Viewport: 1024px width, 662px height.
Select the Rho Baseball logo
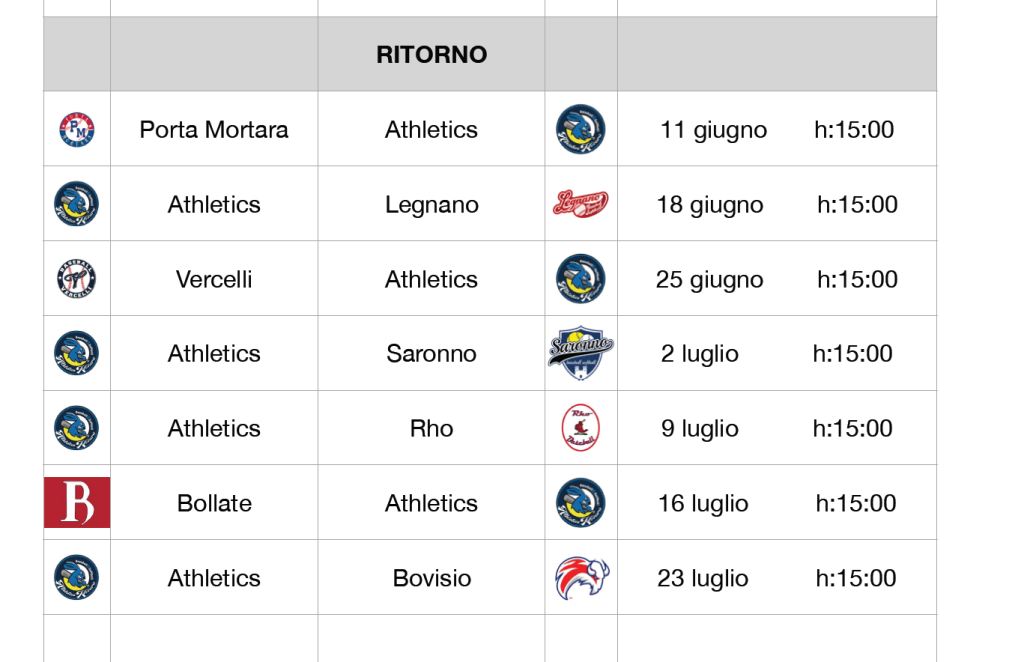click(581, 428)
